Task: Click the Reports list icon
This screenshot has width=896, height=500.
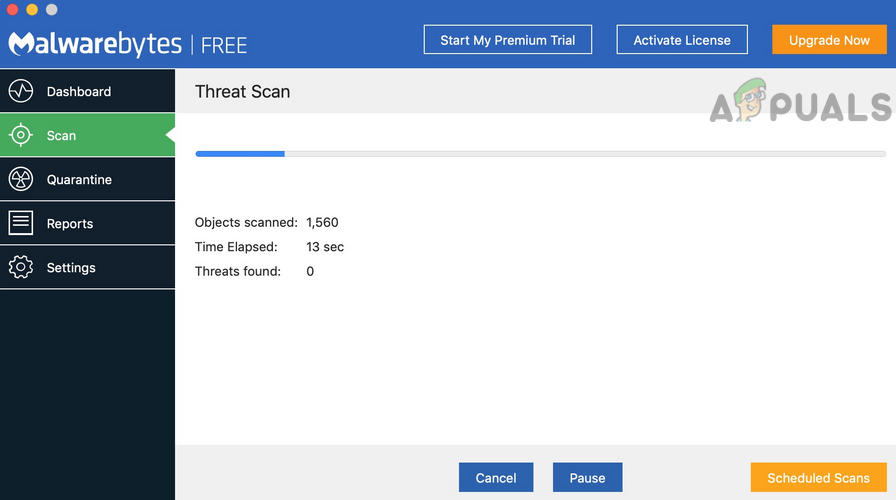Action: (21, 223)
